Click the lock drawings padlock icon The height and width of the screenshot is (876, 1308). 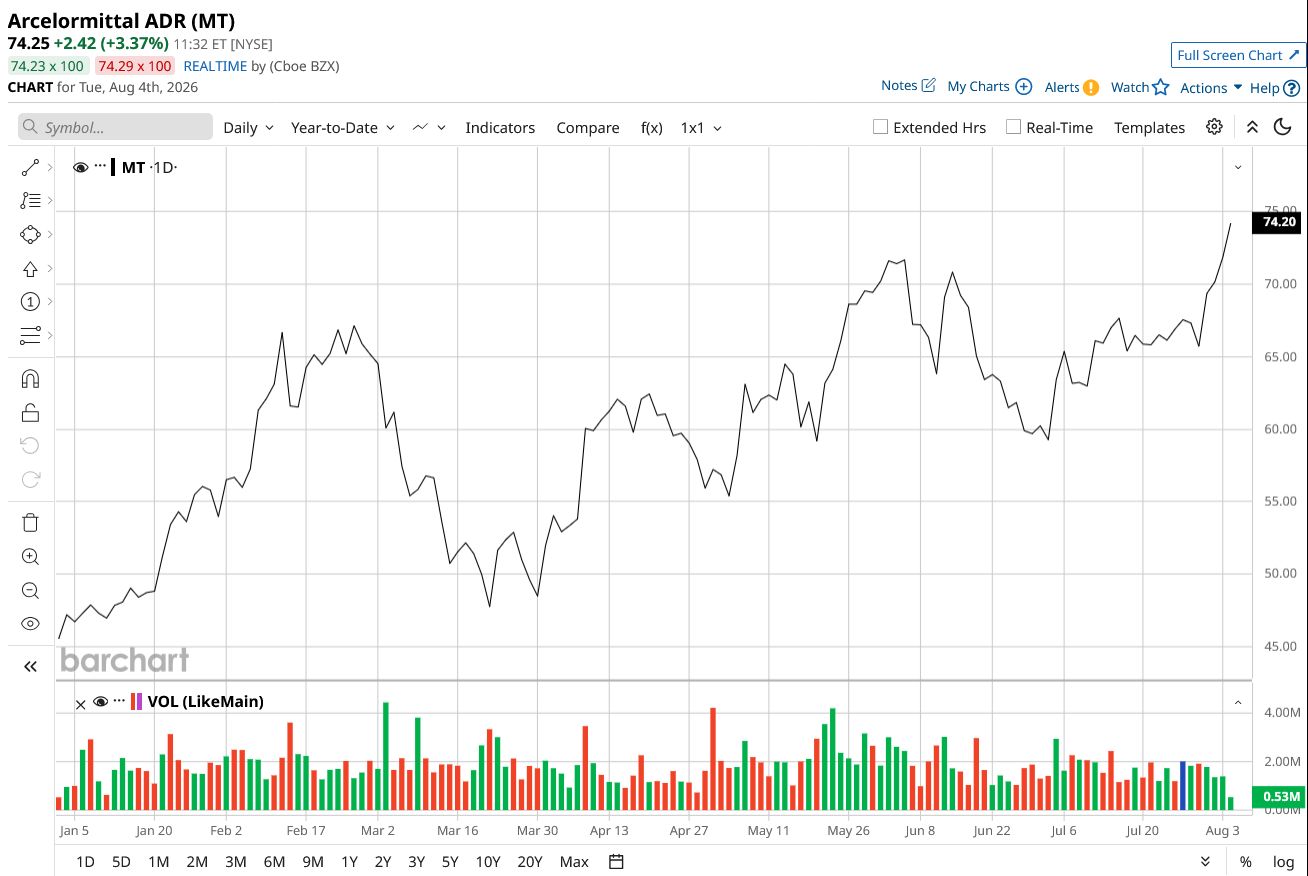coord(30,412)
